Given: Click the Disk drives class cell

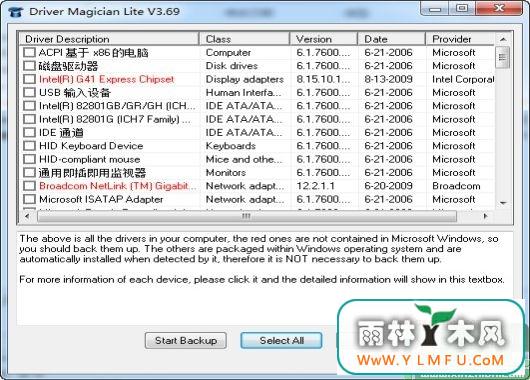Looking at the screenshot, I should [232, 66].
